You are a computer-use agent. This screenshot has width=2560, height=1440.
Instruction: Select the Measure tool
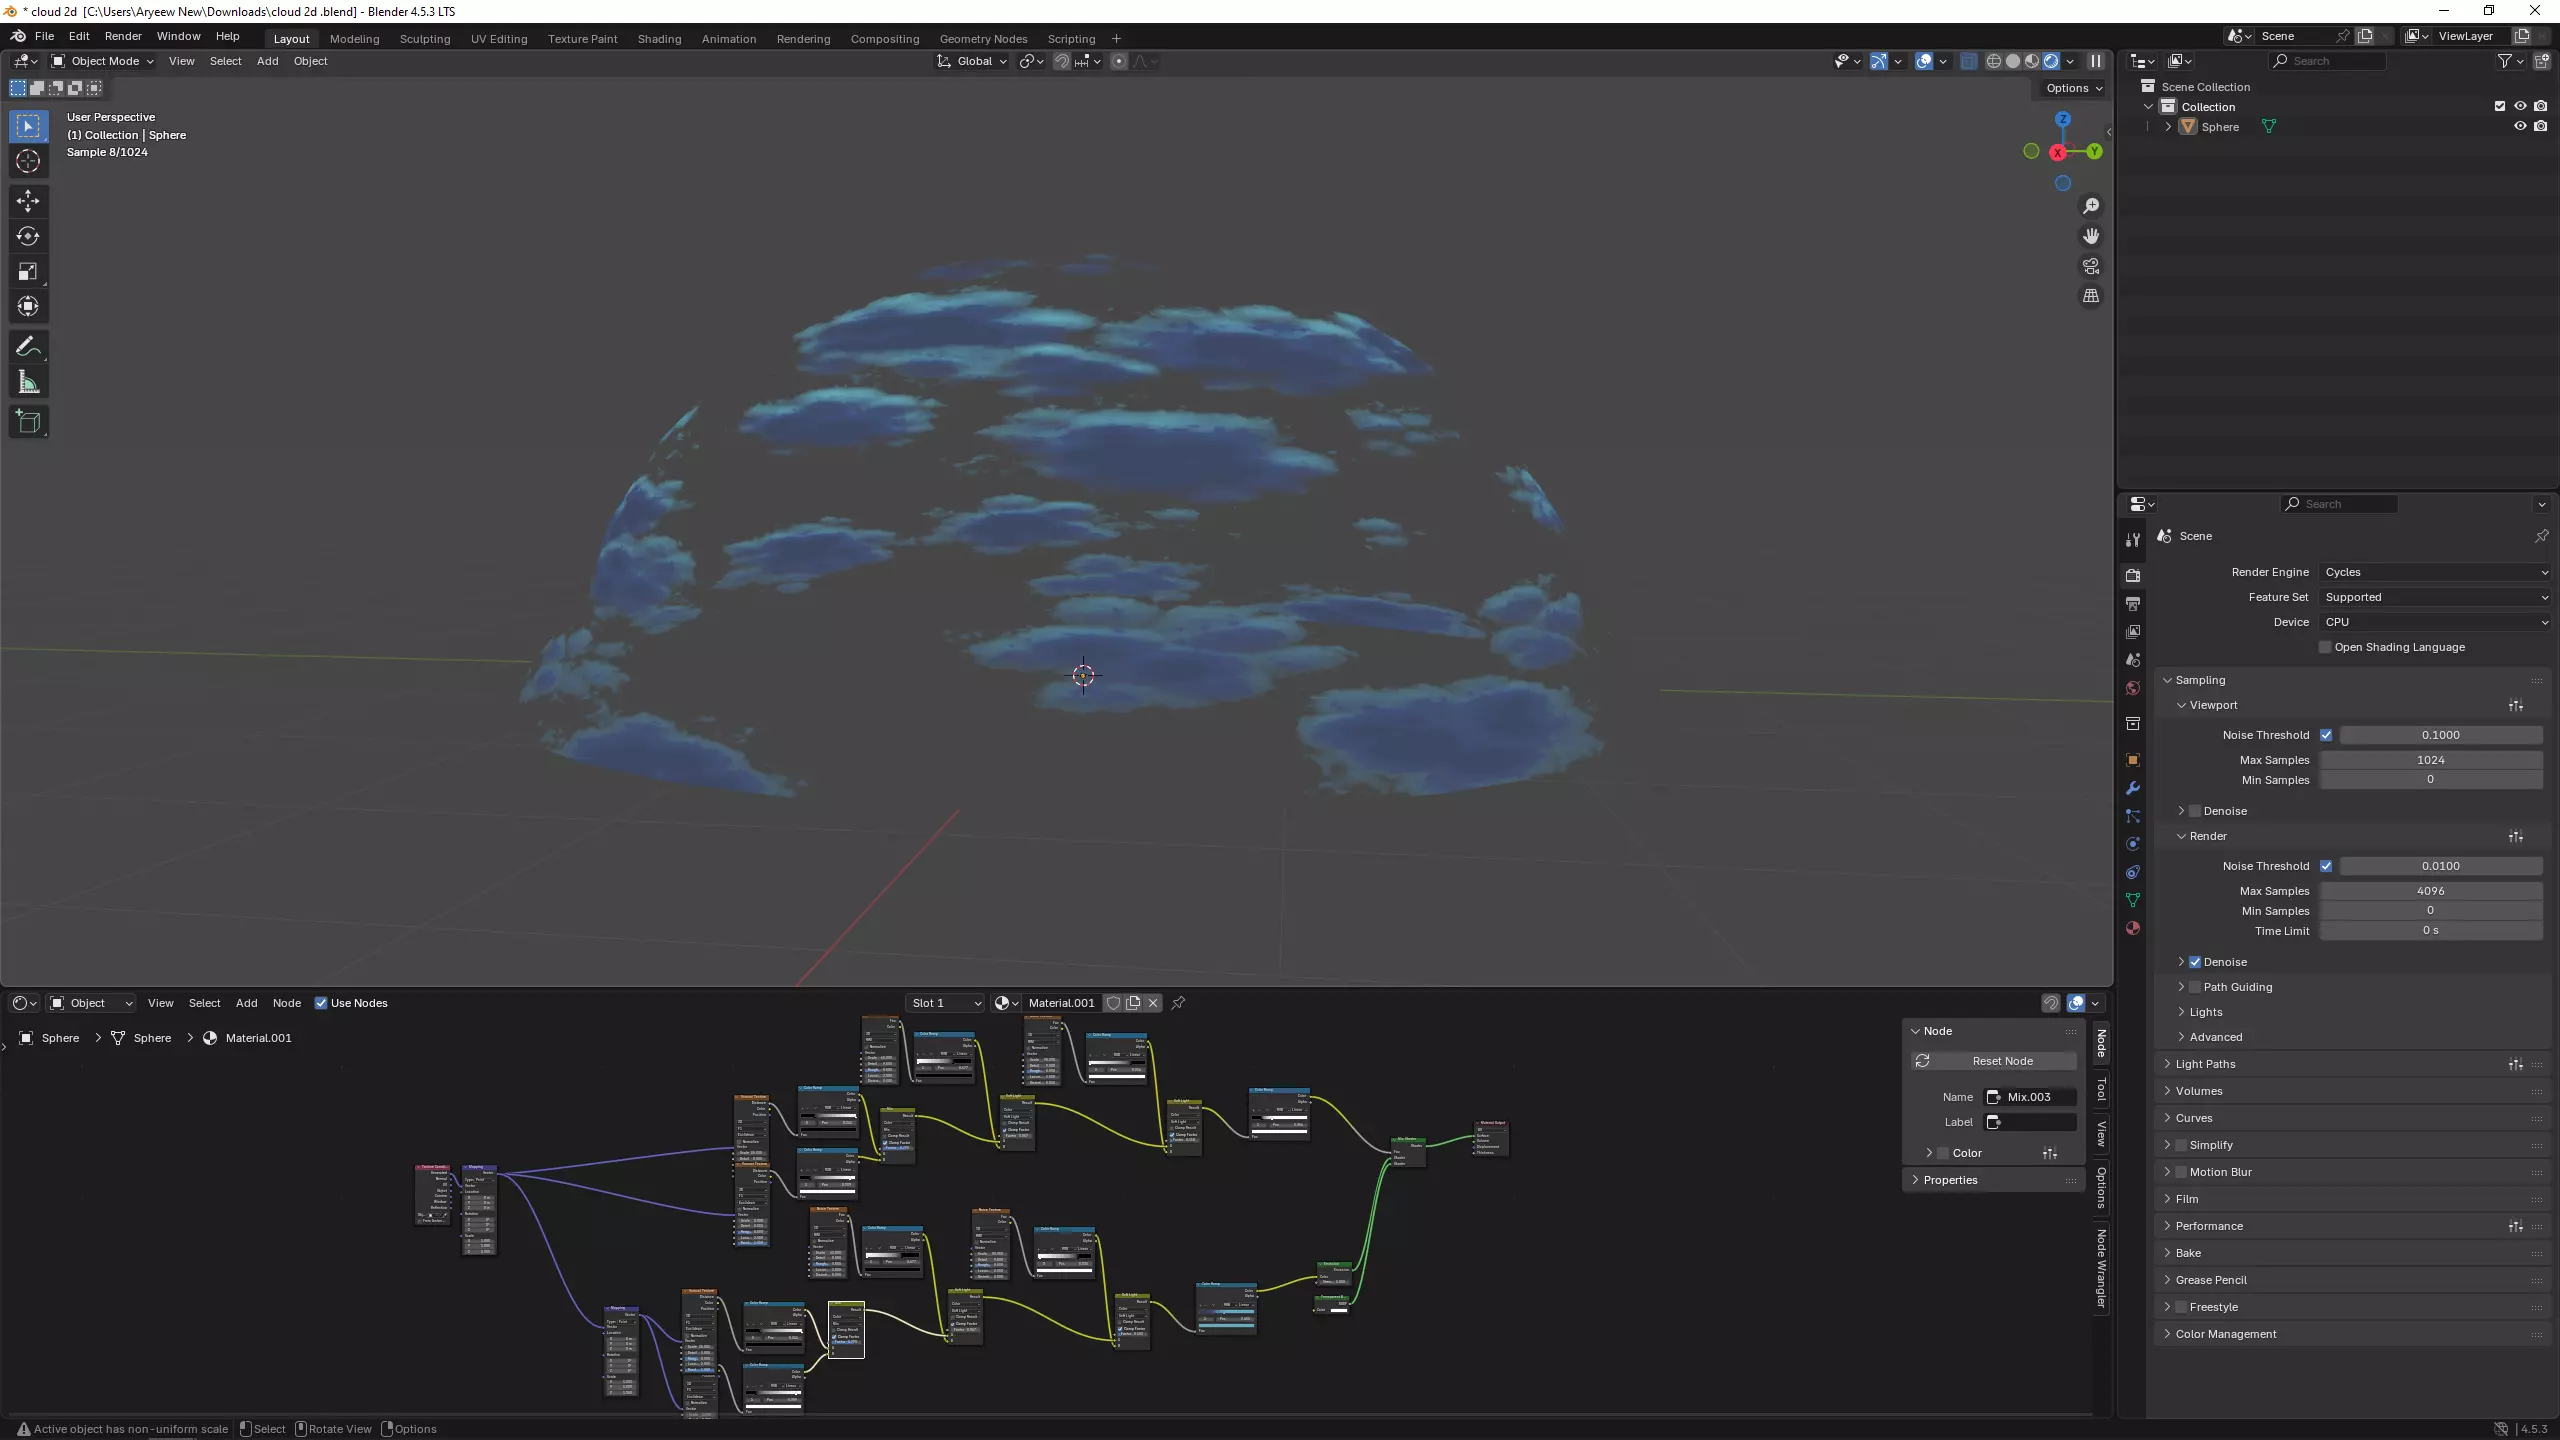coord(28,382)
